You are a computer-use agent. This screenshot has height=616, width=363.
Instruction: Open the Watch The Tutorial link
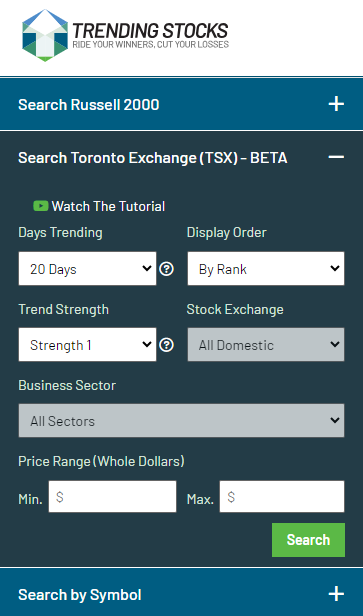[x=108, y=206]
